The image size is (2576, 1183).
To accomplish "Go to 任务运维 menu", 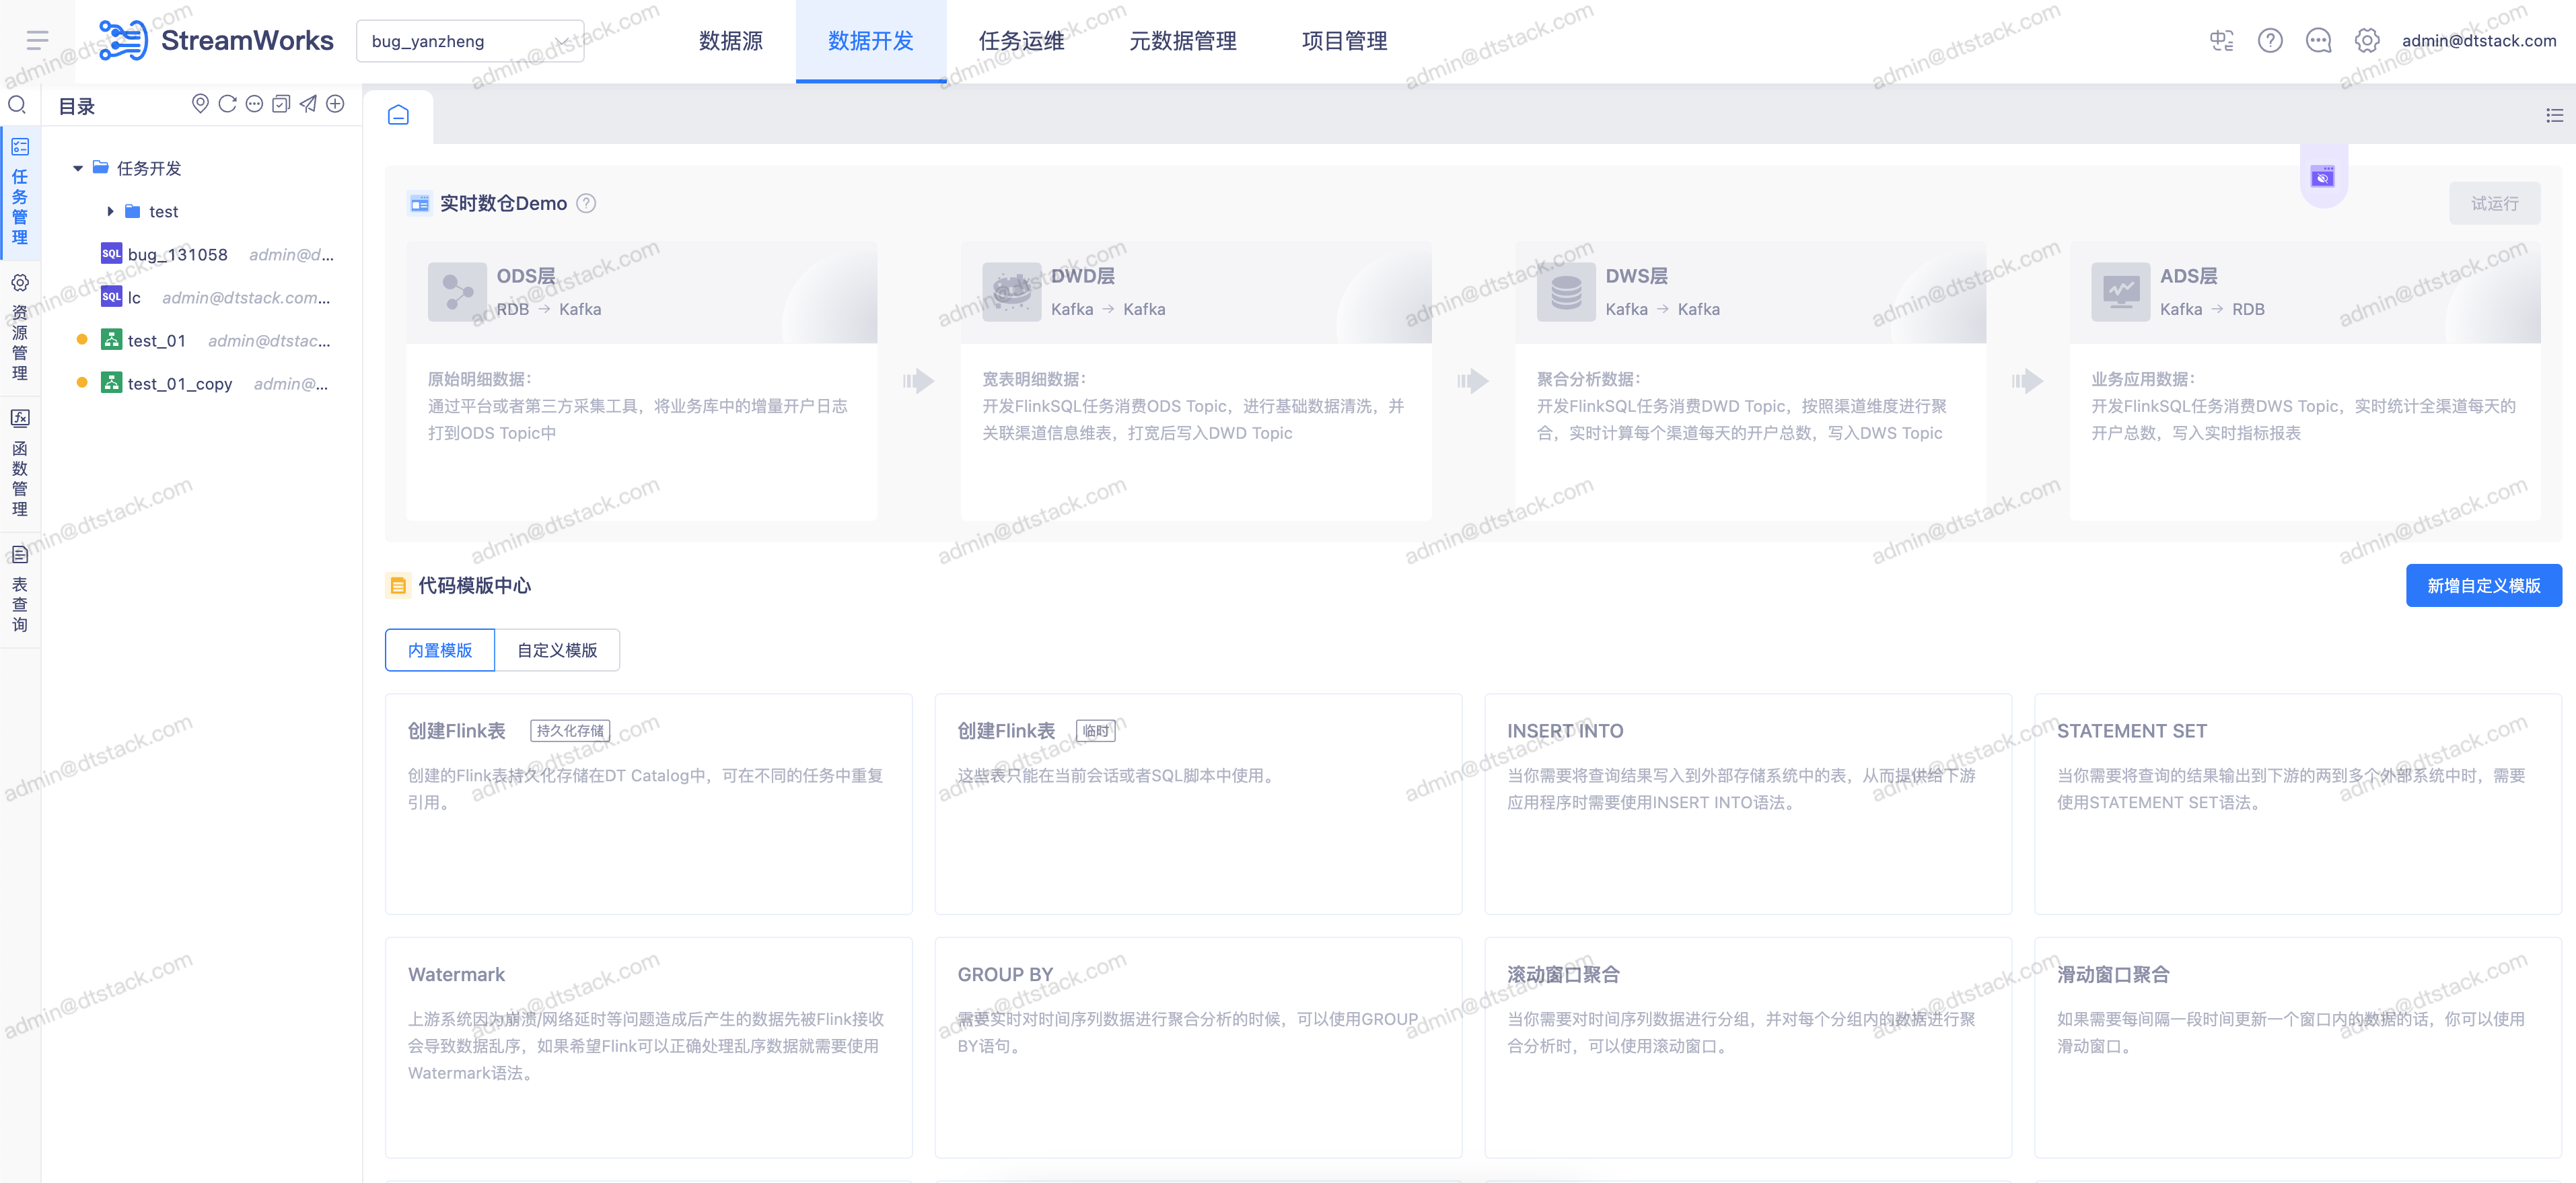I will click(x=1021, y=41).
